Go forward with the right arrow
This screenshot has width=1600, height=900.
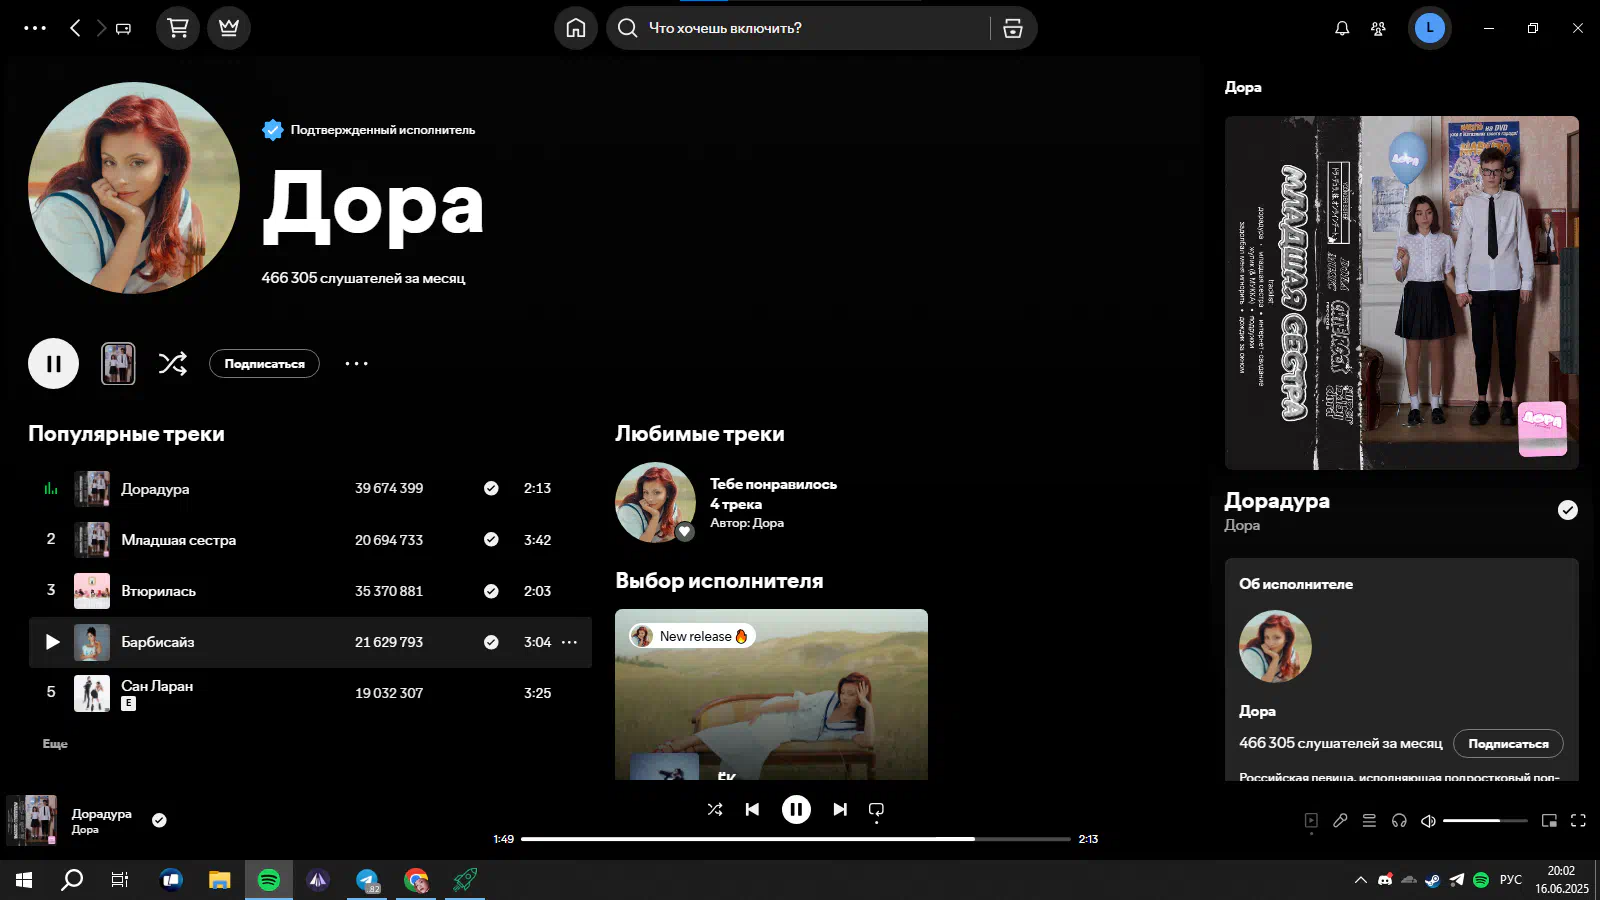click(101, 28)
